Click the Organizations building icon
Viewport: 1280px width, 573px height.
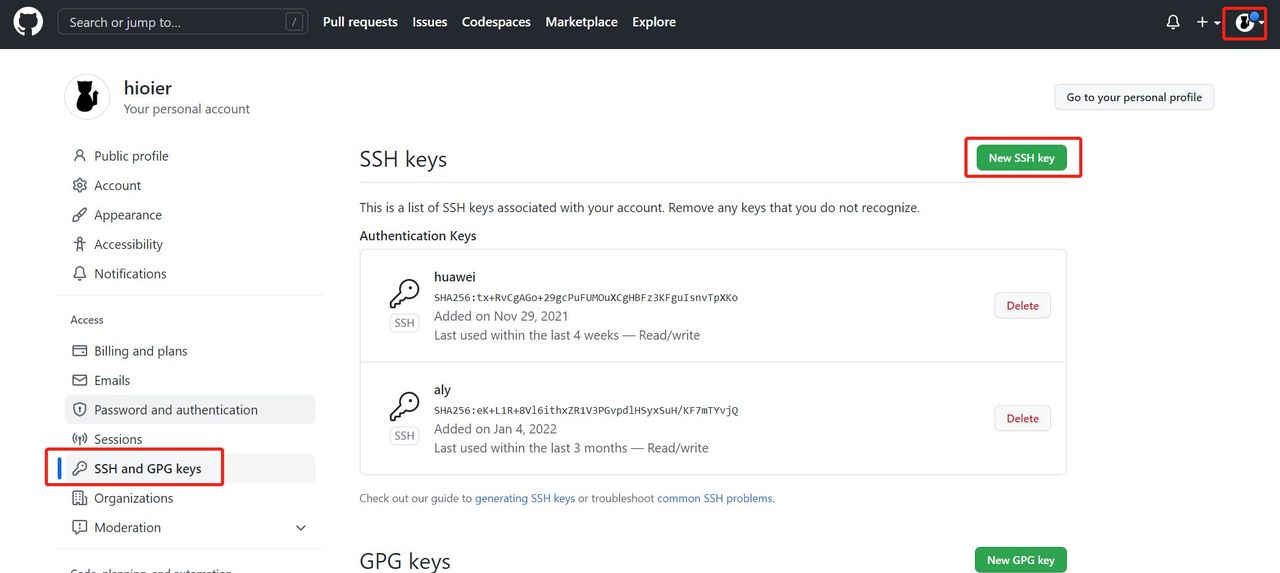point(80,498)
